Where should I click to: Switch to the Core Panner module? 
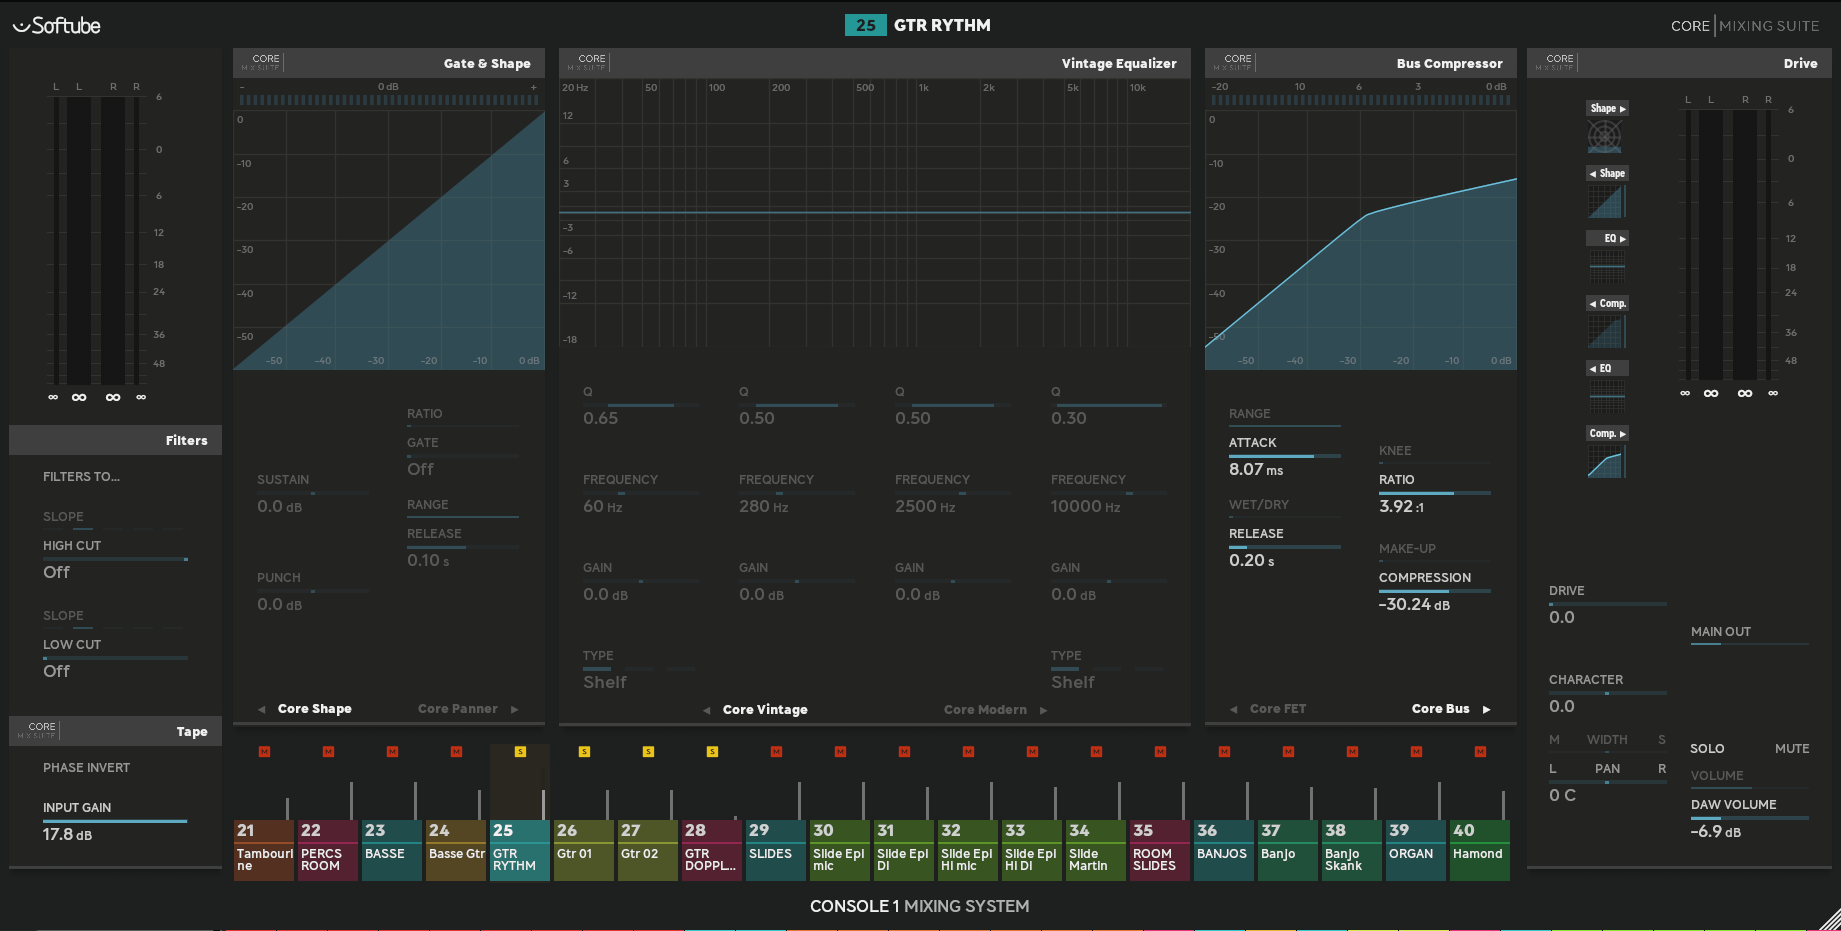458,709
